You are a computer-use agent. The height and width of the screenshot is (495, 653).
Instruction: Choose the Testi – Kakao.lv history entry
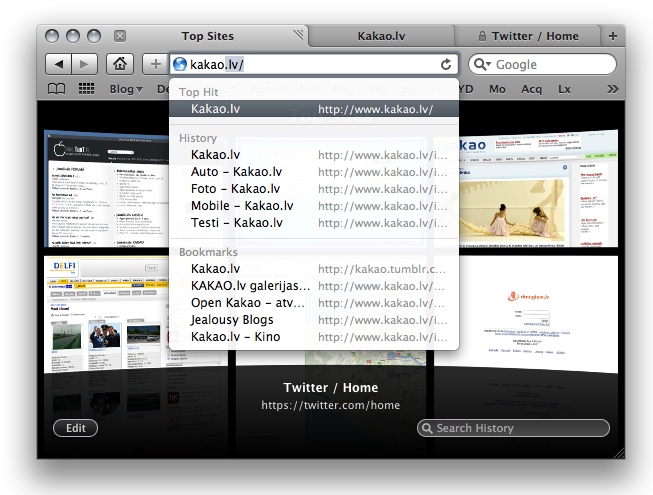click(314, 223)
